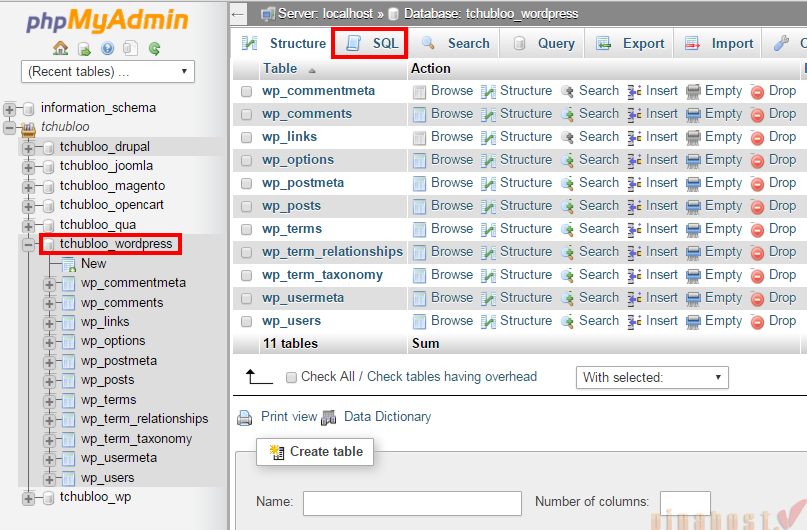The height and width of the screenshot is (530, 807).
Task: Open the query window pages icon
Action: pos(130,48)
